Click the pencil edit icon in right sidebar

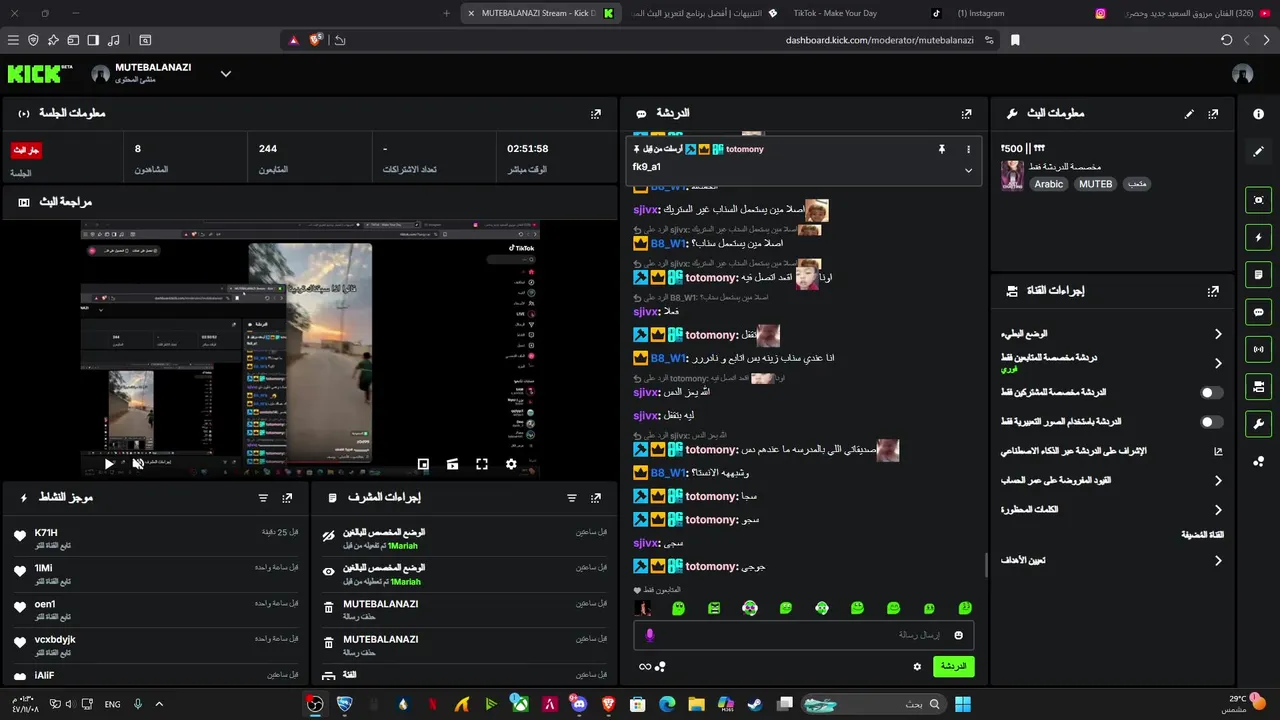(1258, 152)
